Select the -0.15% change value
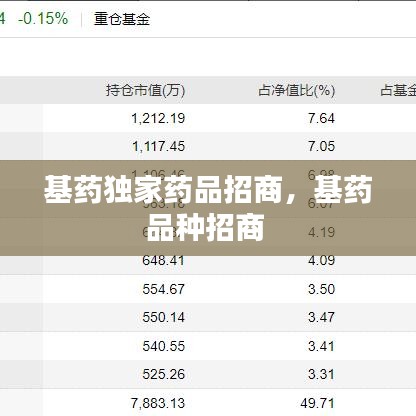The height and width of the screenshot is (416, 416). (x=43, y=18)
